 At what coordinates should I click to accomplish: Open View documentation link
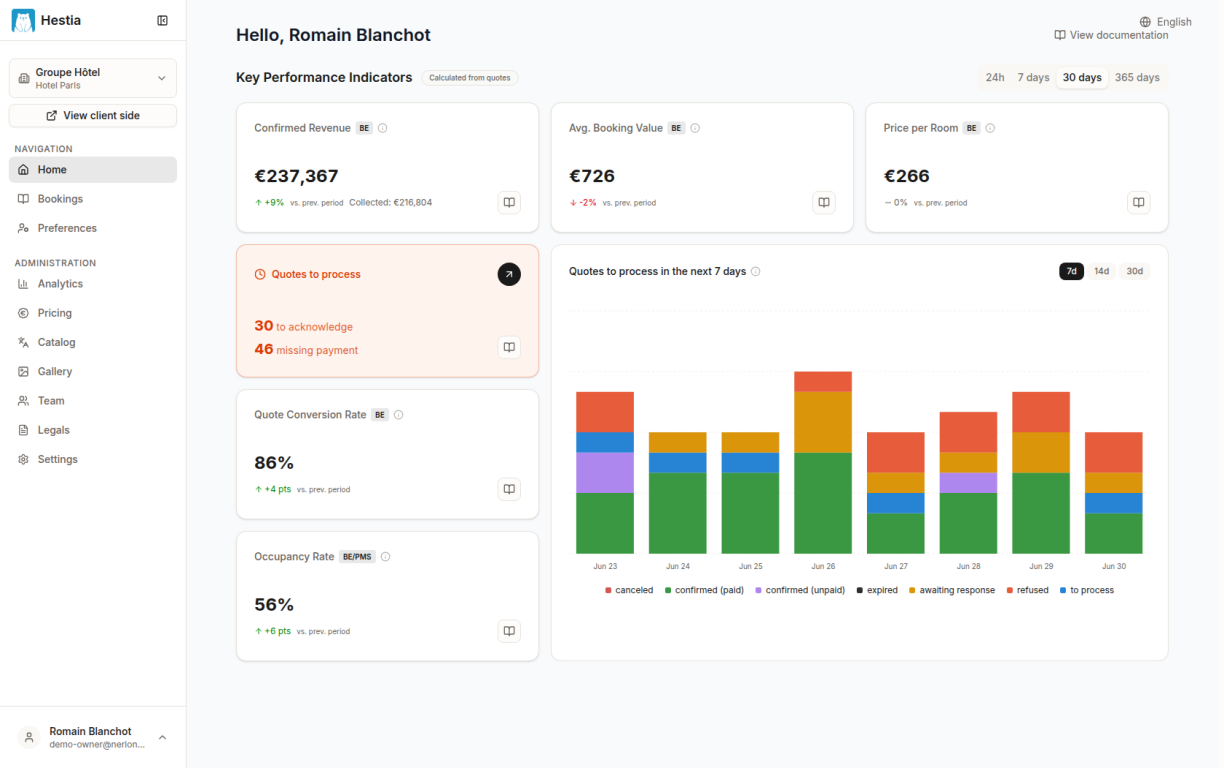pos(1111,35)
